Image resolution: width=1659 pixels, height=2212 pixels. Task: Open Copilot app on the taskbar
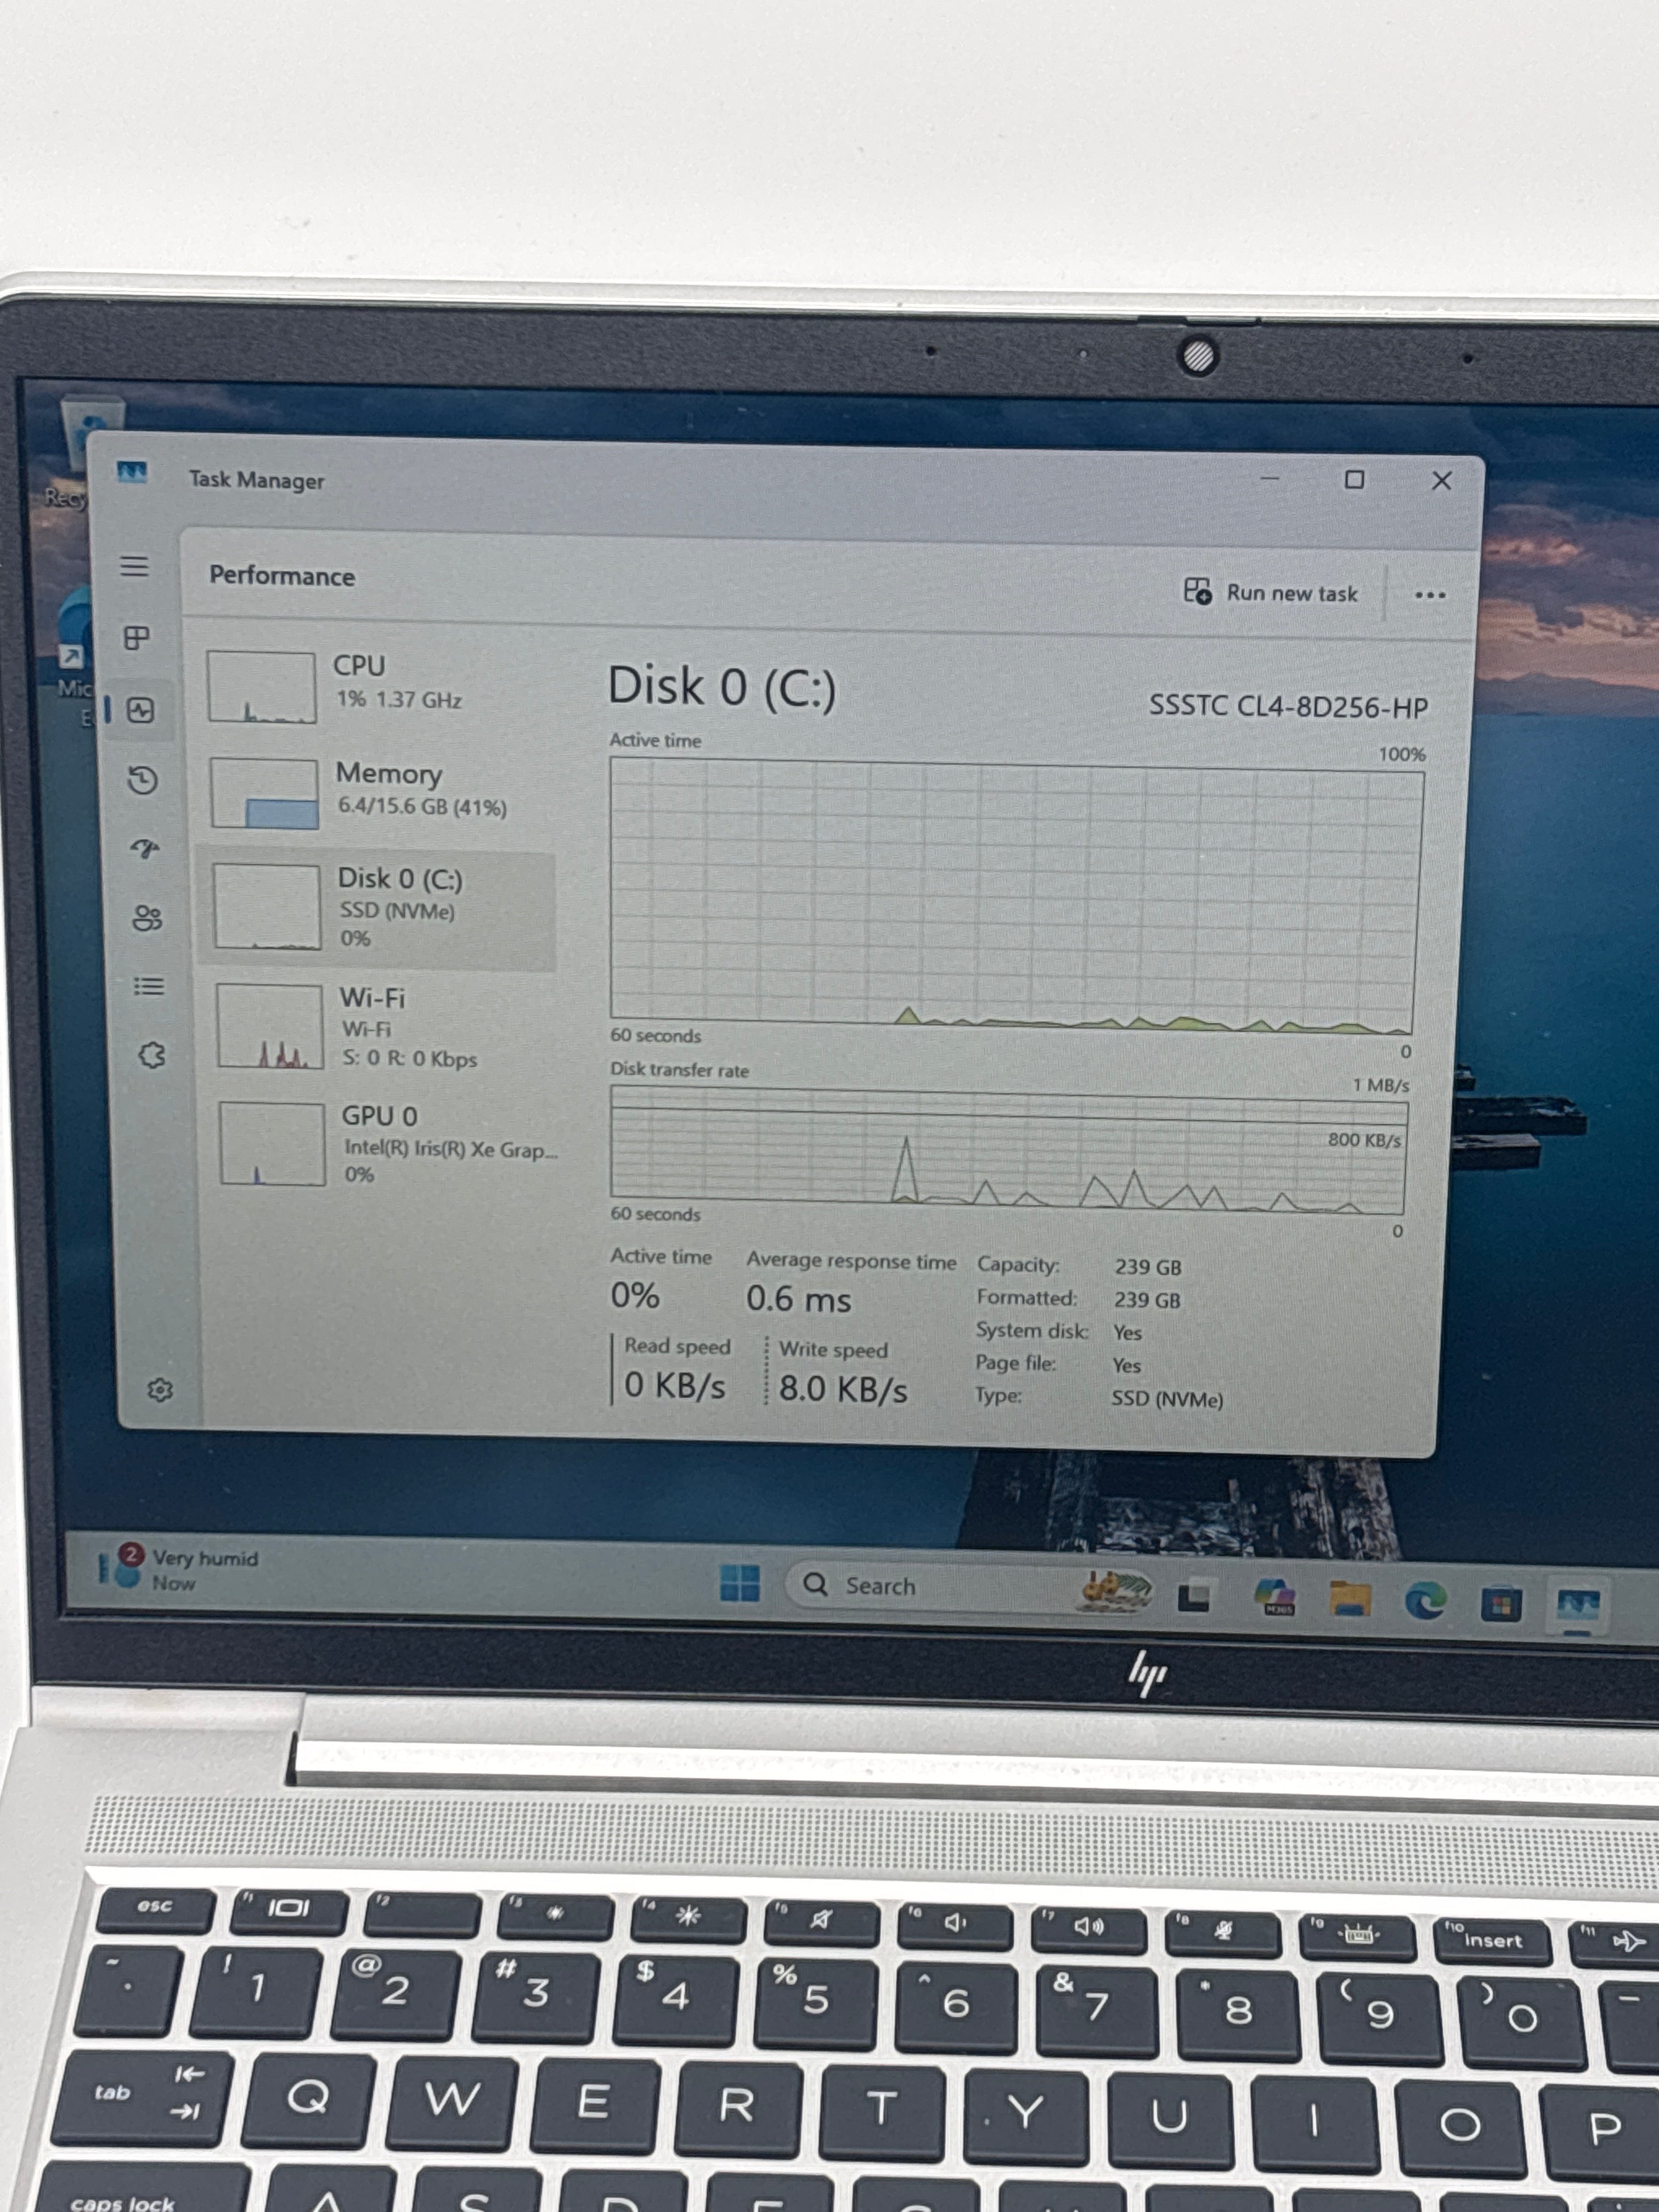1276,1596
